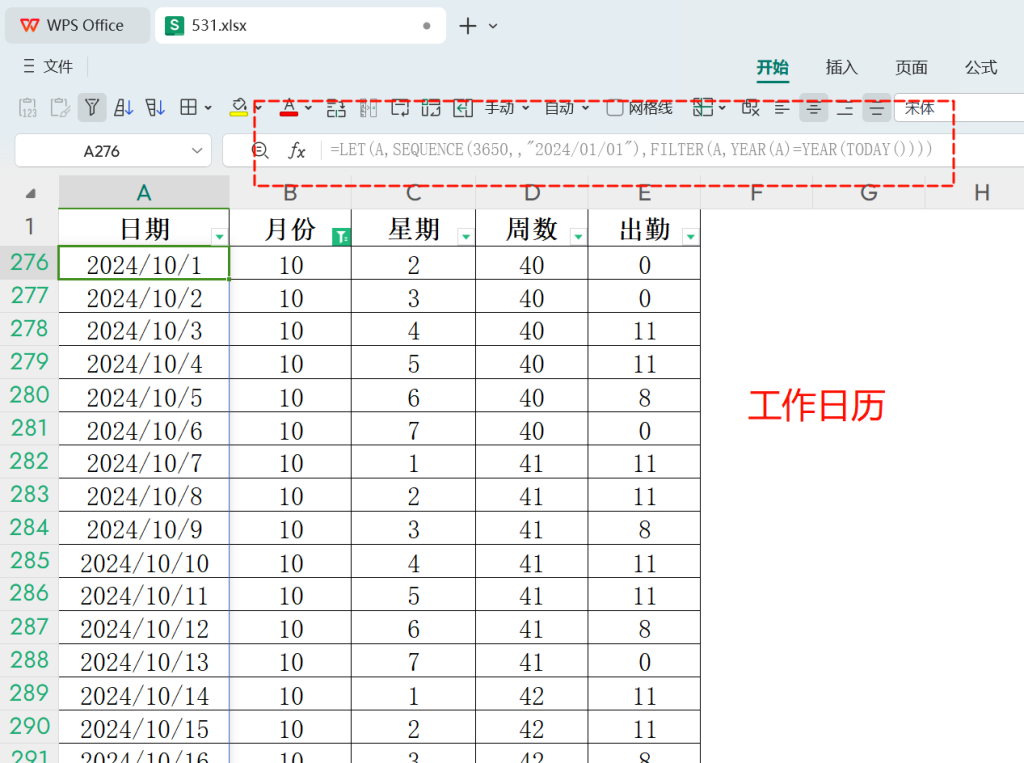Select the 531.xlsx document tab
1024x763 pixels.
[300, 25]
